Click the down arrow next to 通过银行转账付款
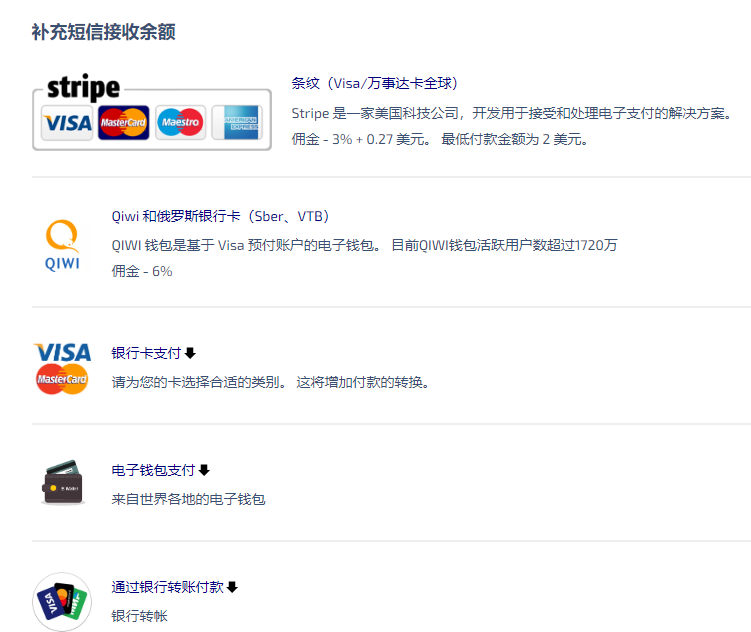The width and height of the screenshot is (751, 632). click(x=232, y=587)
